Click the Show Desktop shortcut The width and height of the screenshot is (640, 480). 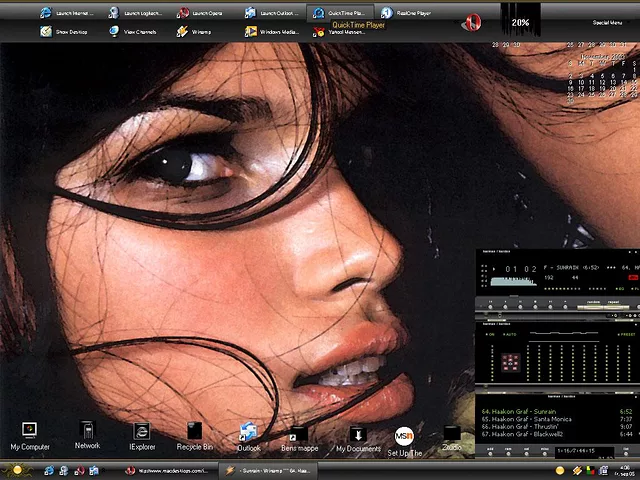(x=64, y=32)
